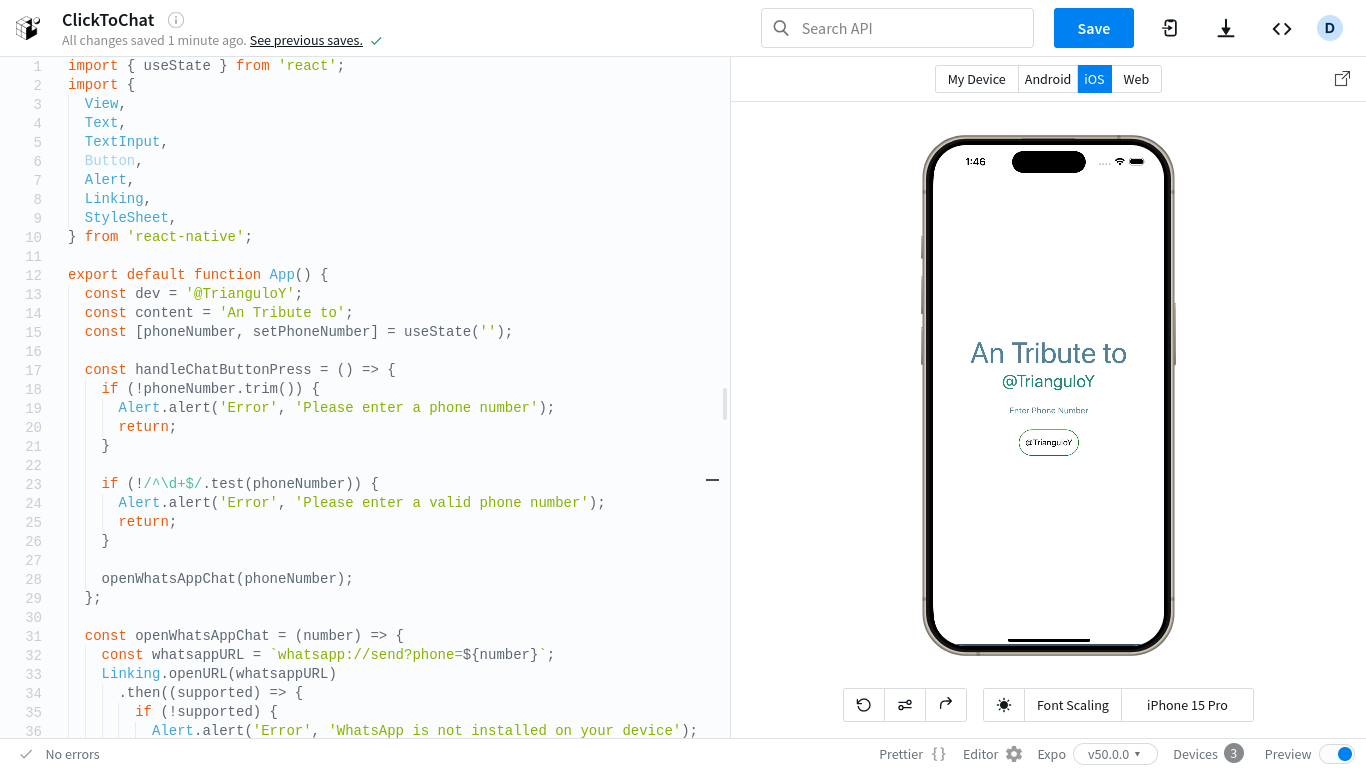Rotate the device with the curved arrow icon
Image resolution: width=1366 pixels, height=768 pixels.
946,705
